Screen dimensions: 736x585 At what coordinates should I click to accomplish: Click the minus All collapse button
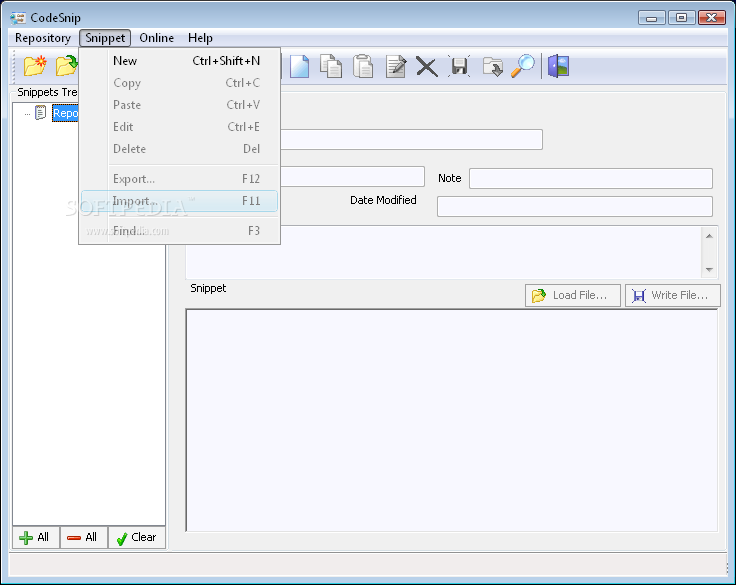click(x=84, y=537)
